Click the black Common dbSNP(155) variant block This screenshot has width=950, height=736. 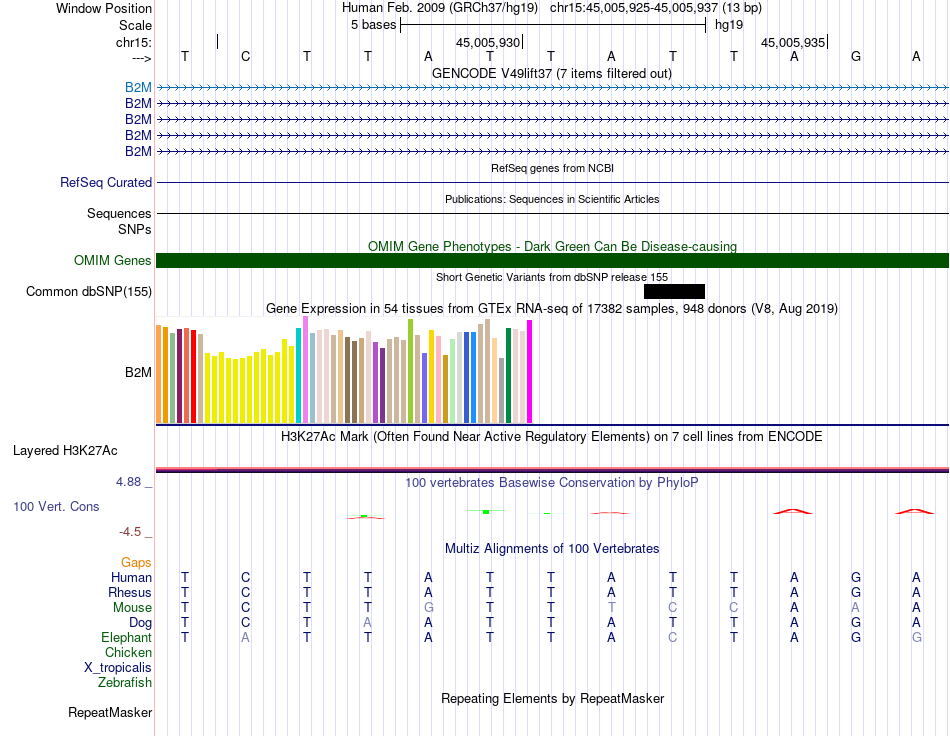click(x=674, y=291)
